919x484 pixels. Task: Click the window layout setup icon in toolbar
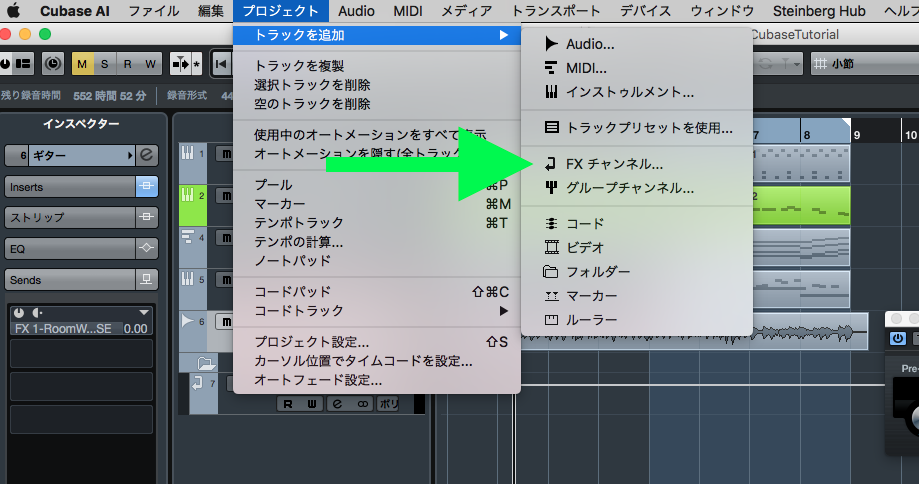tap(23, 63)
